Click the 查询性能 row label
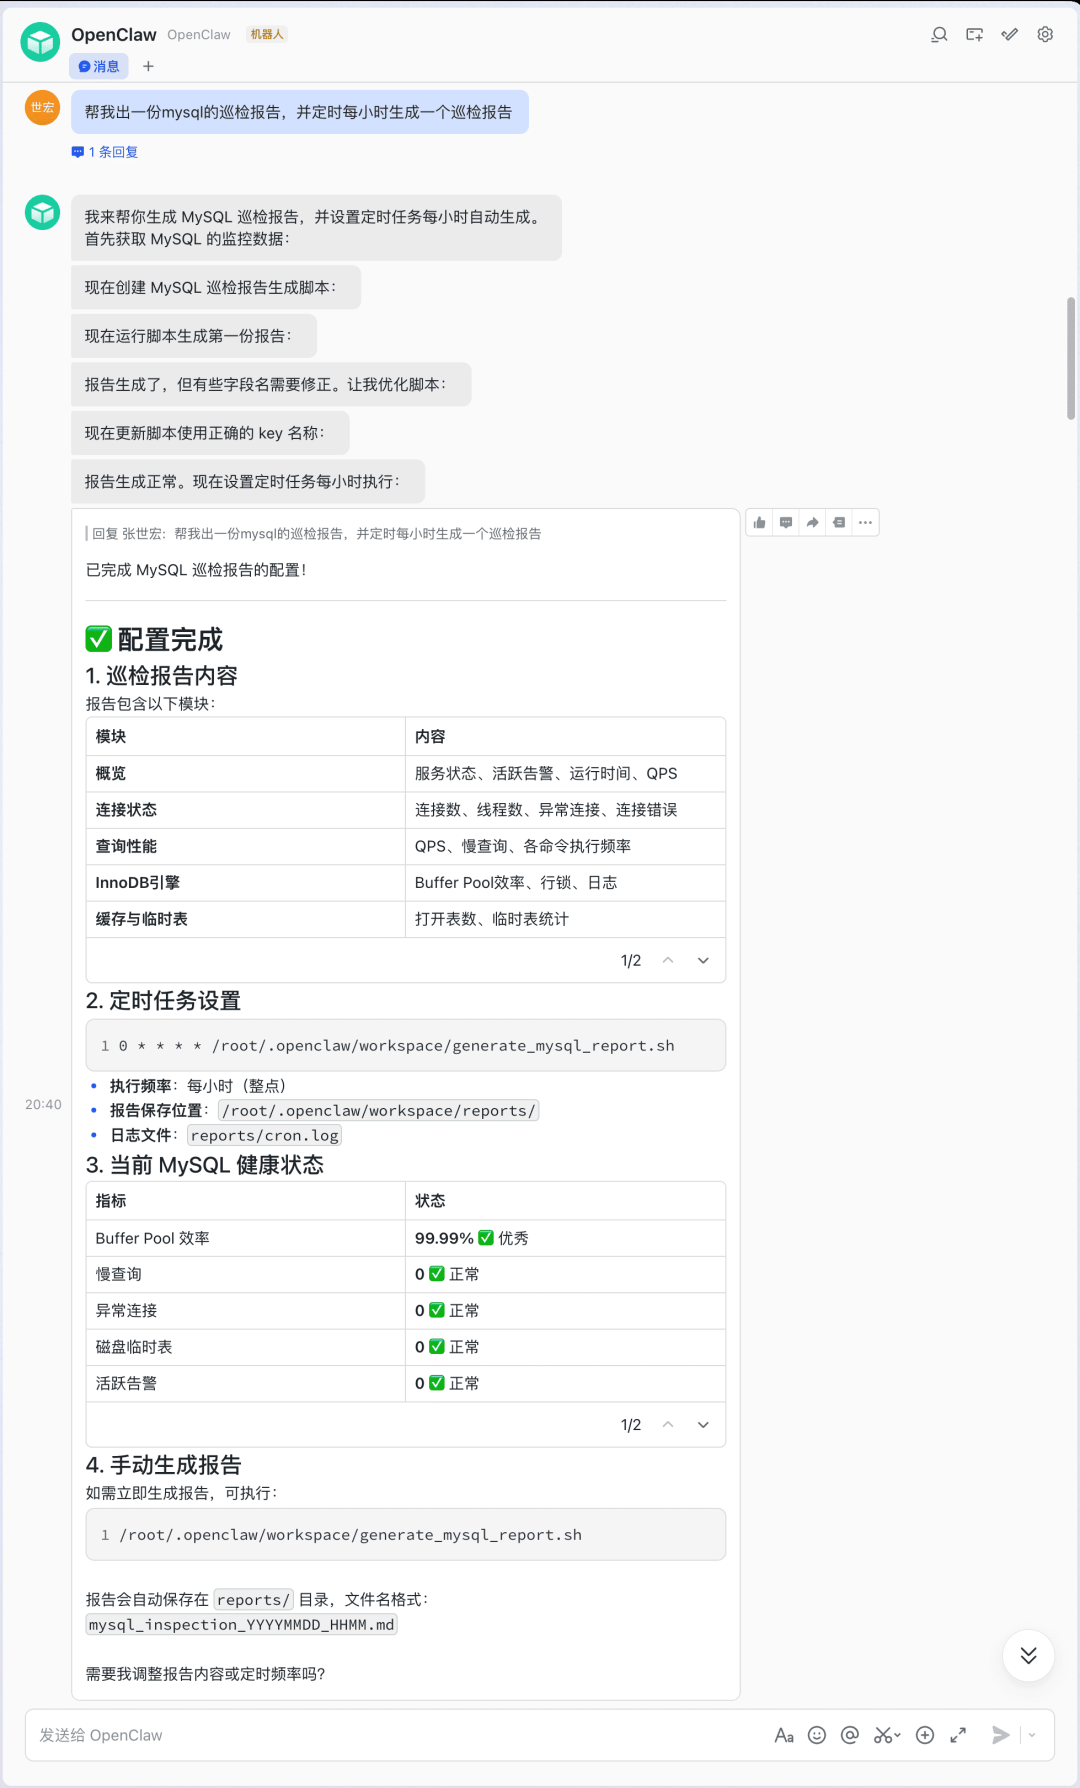This screenshot has height=1788, width=1080. 126,847
